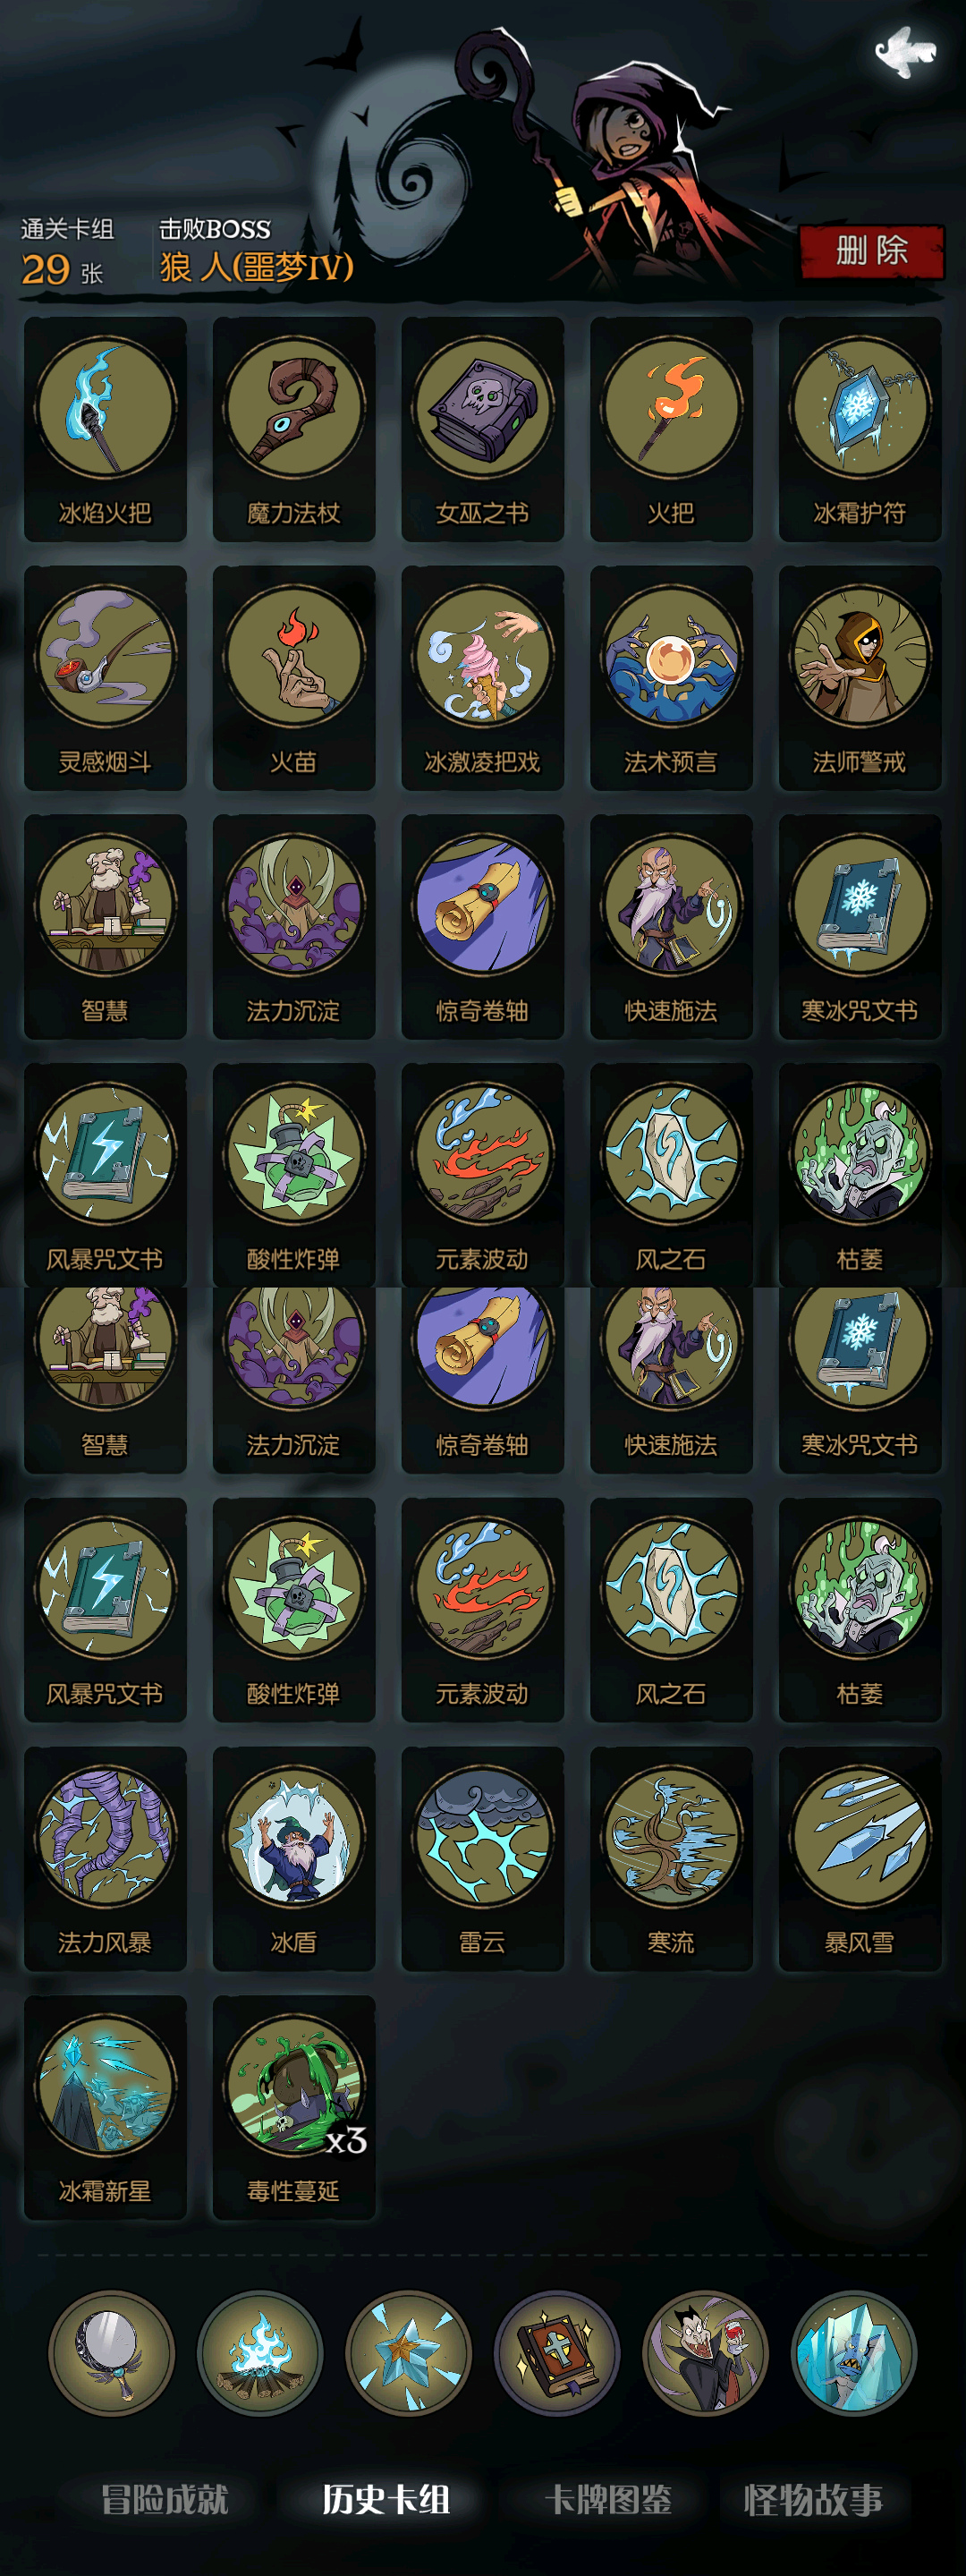Open the 冰焰火把 card

click(105, 429)
